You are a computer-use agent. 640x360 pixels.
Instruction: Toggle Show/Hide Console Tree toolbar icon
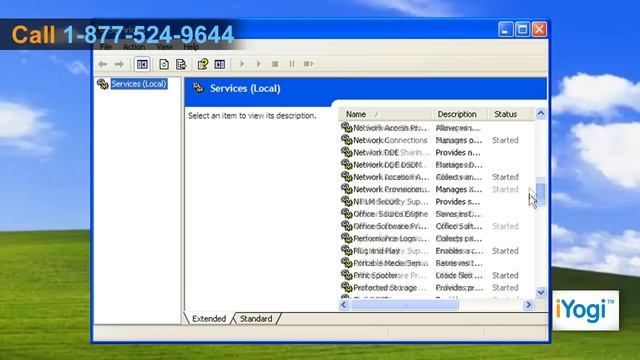(x=142, y=64)
